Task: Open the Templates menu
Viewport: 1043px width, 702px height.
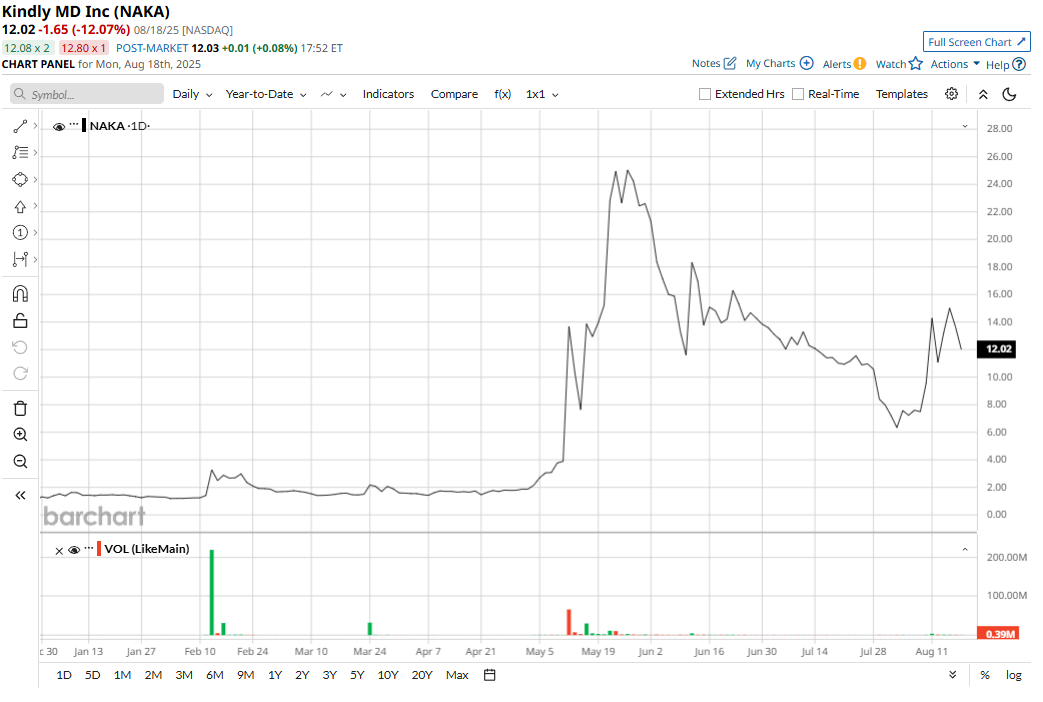Action: pos(901,94)
